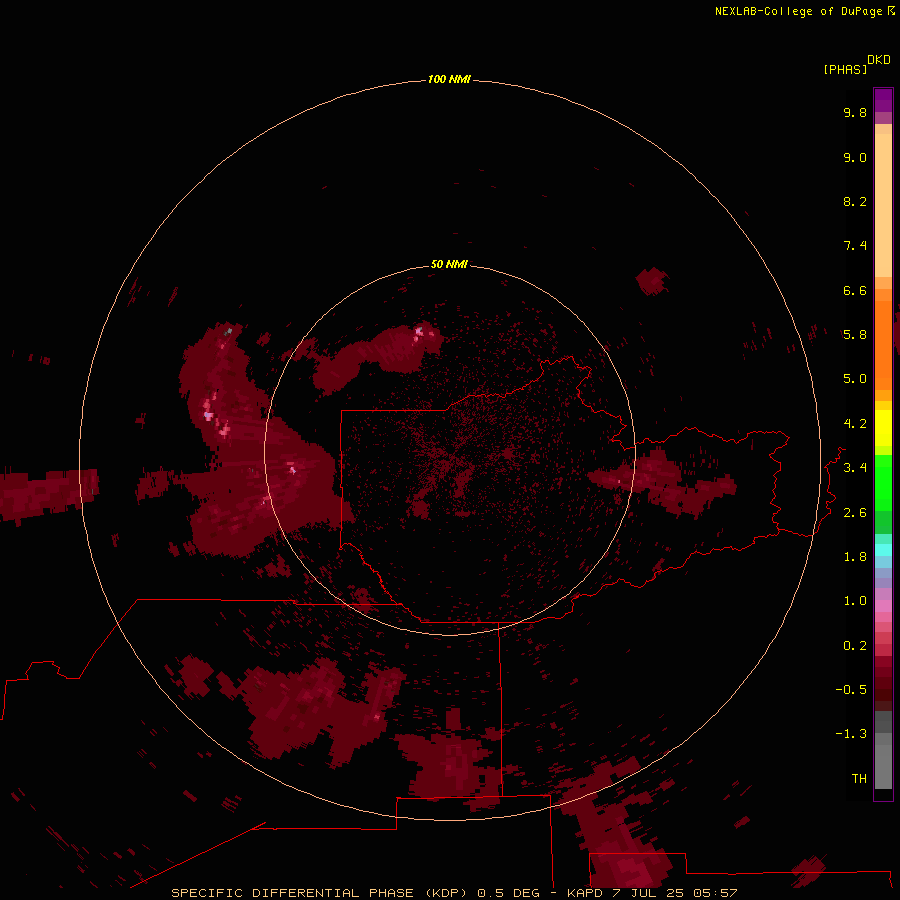This screenshot has height=900, width=900.
Task: Click the TH legend label
Action: pos(859,778)
